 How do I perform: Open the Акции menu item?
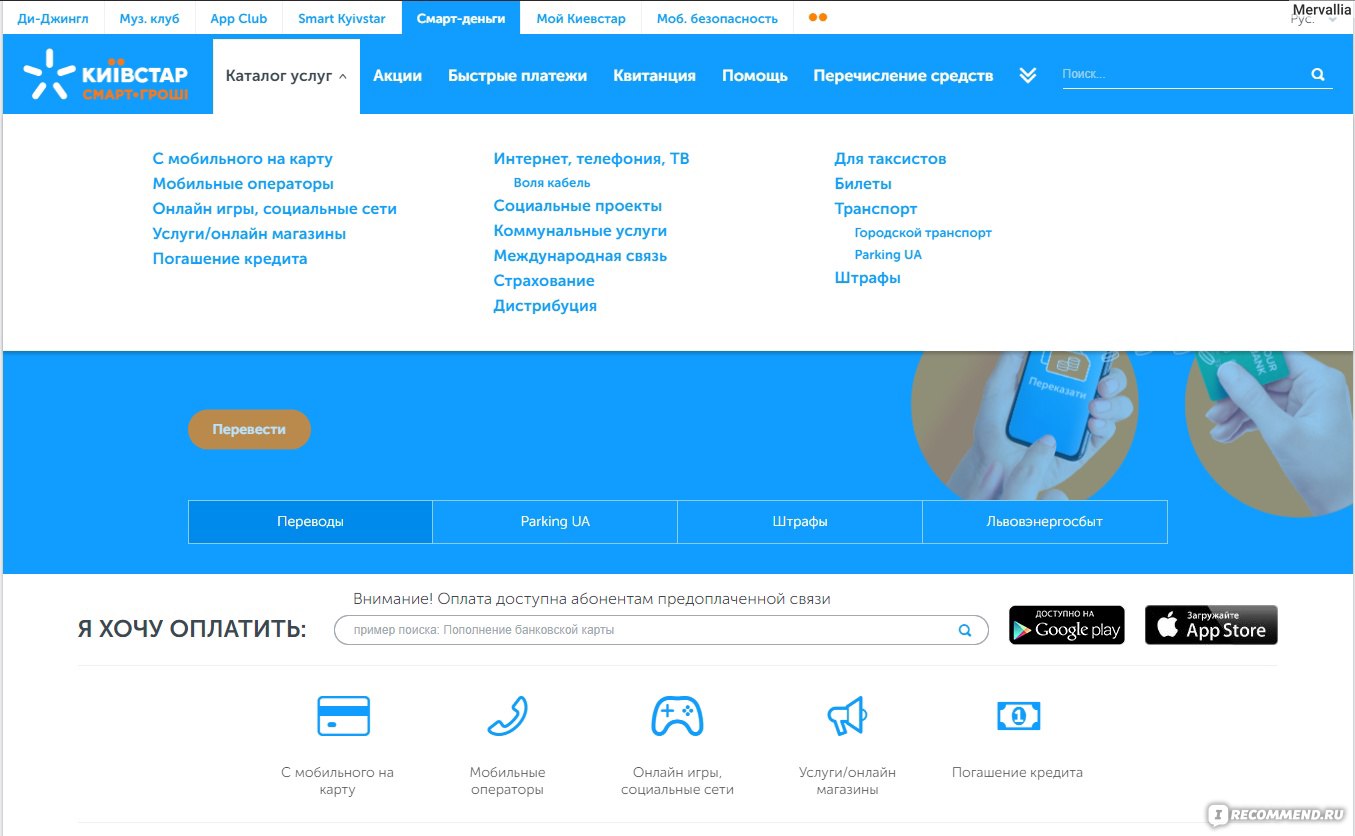[398, 75]
